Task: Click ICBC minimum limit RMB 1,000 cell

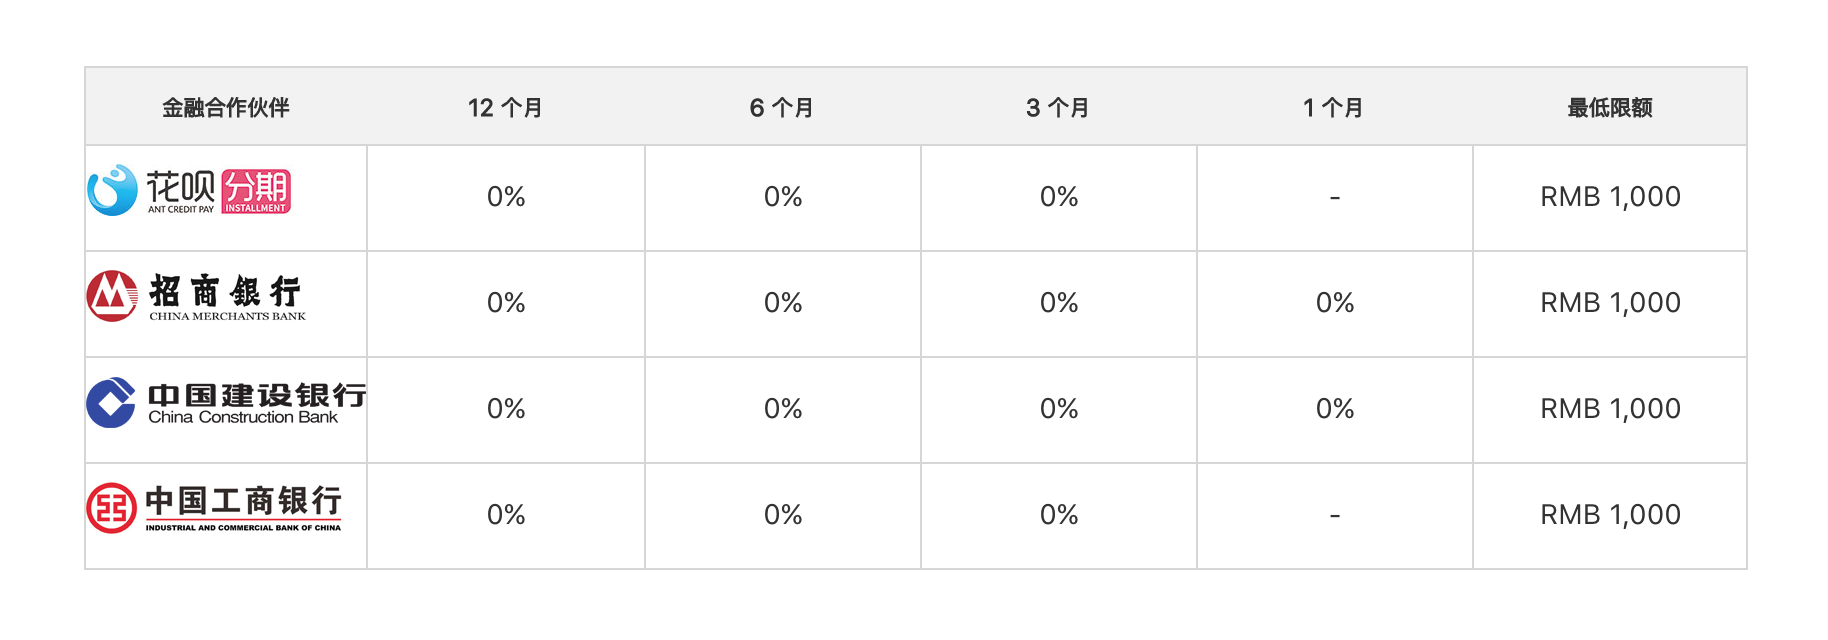Action: point(1610,515)
